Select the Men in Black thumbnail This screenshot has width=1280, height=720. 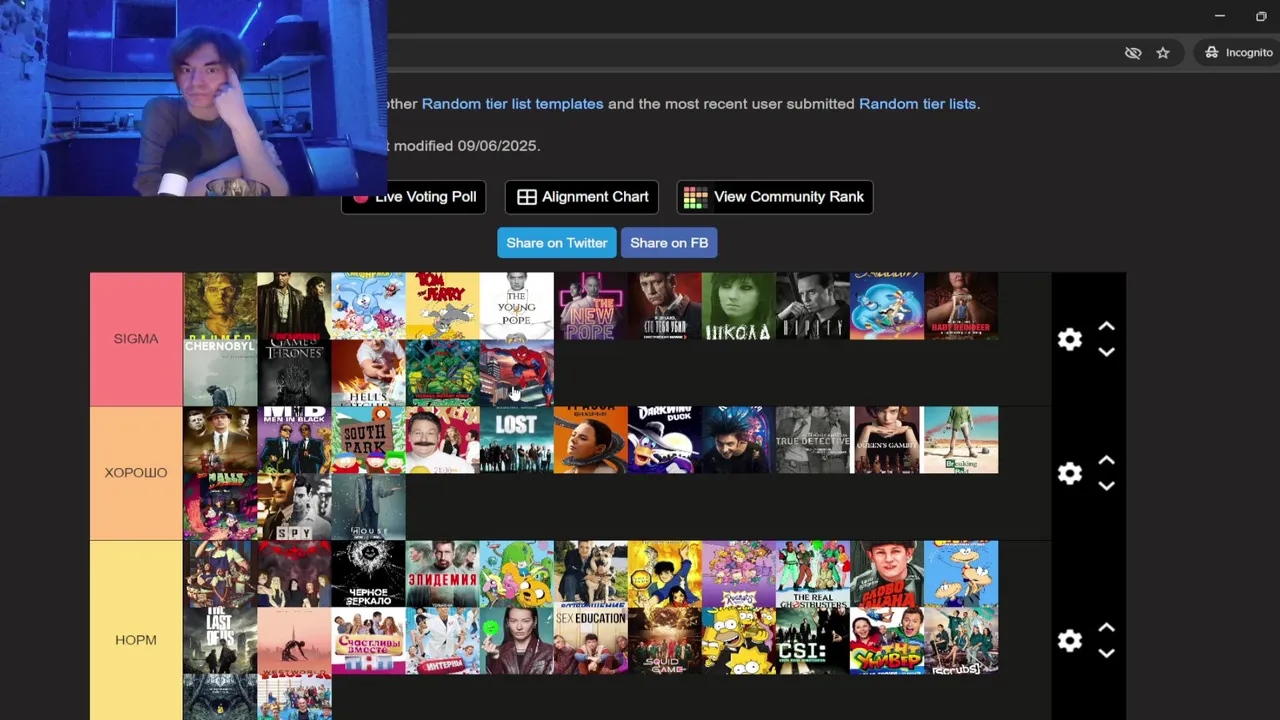(294, 440)
